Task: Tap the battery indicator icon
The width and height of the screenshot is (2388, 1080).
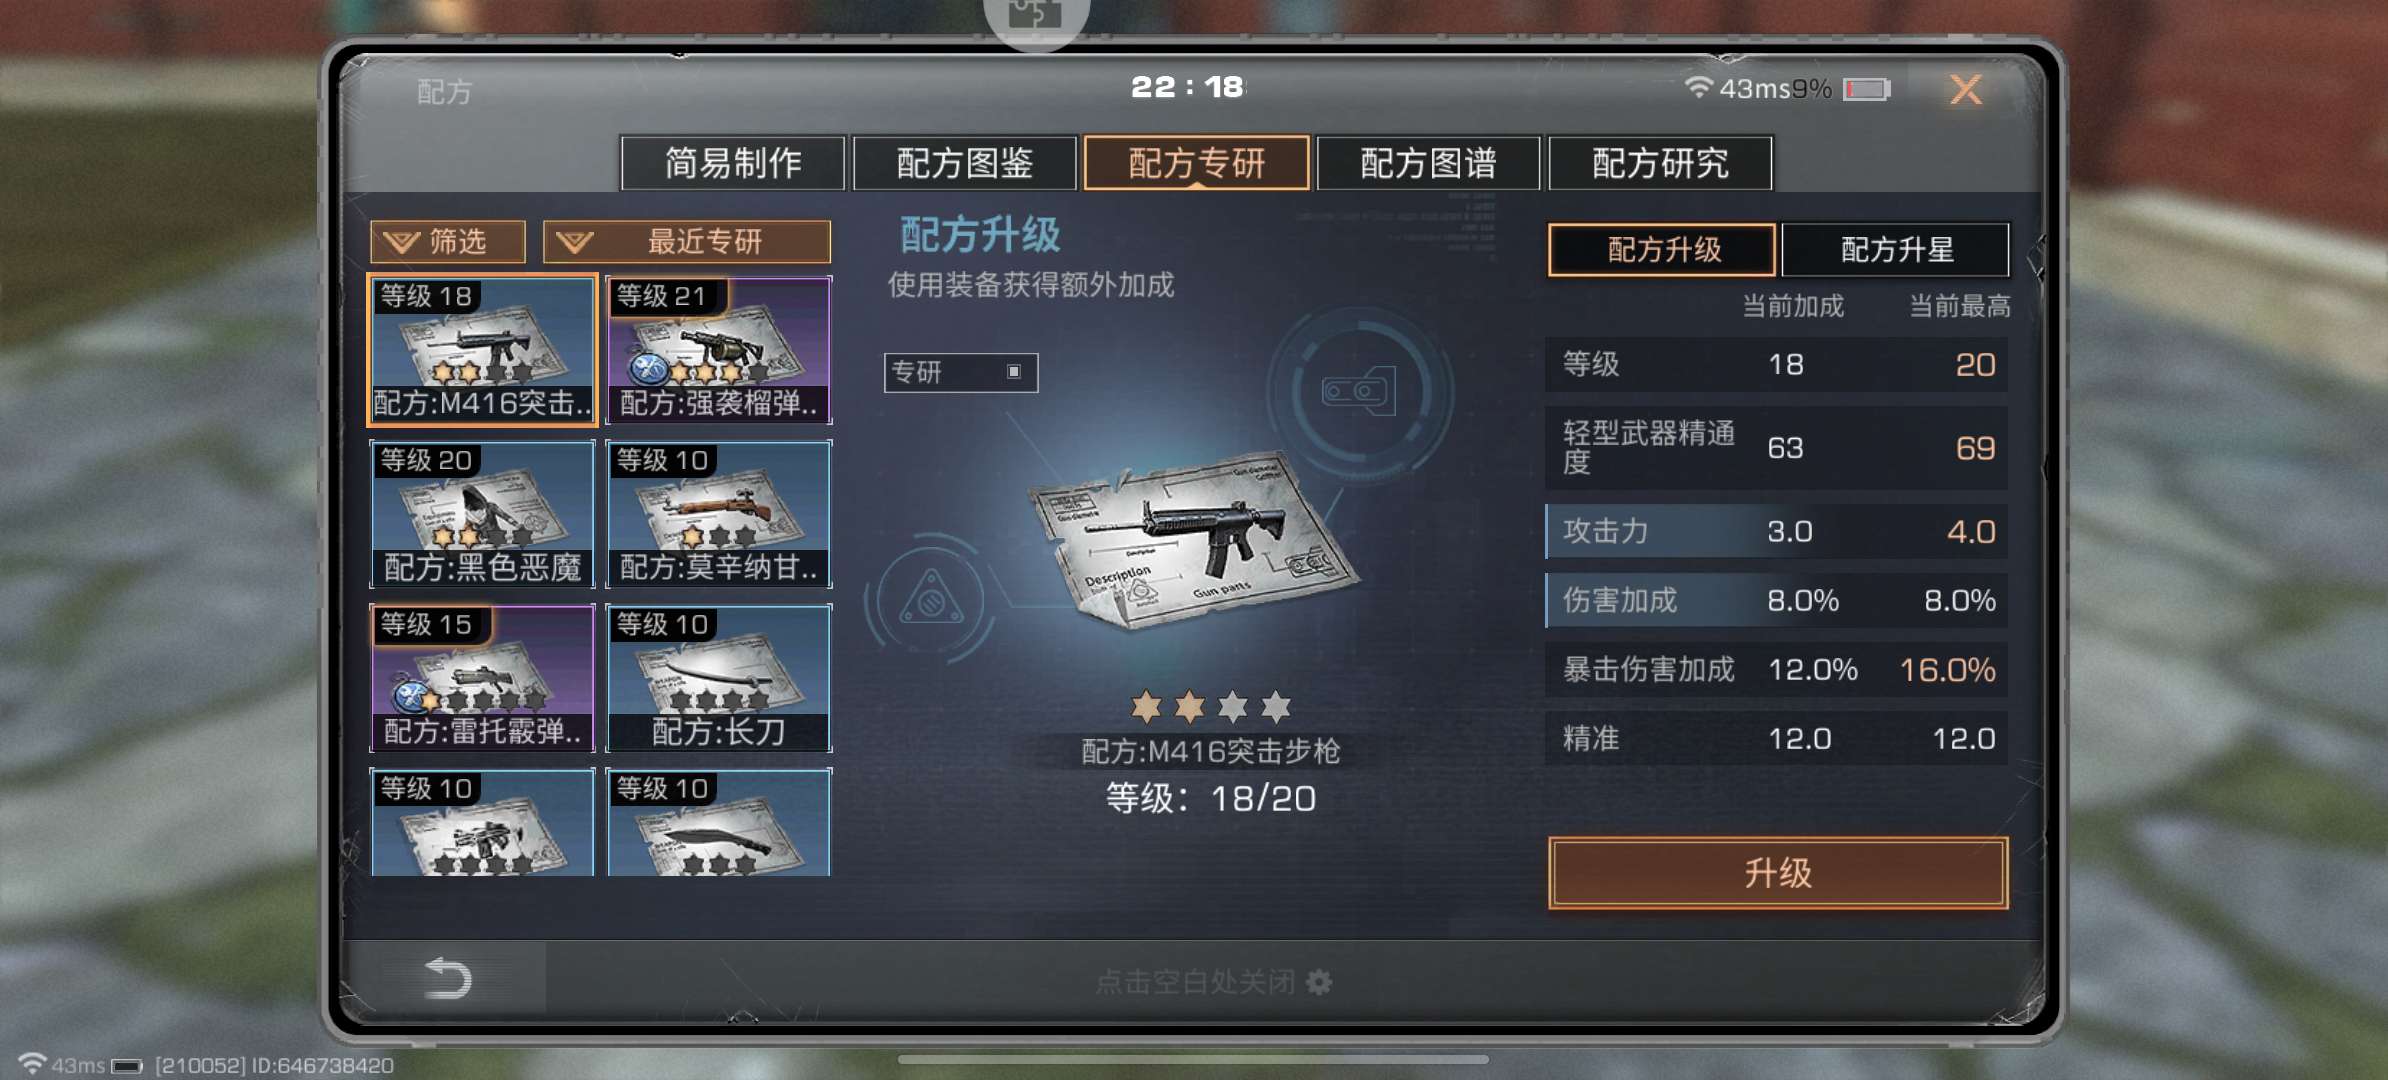Action: pyautogui.click(x=1866, y=89)
